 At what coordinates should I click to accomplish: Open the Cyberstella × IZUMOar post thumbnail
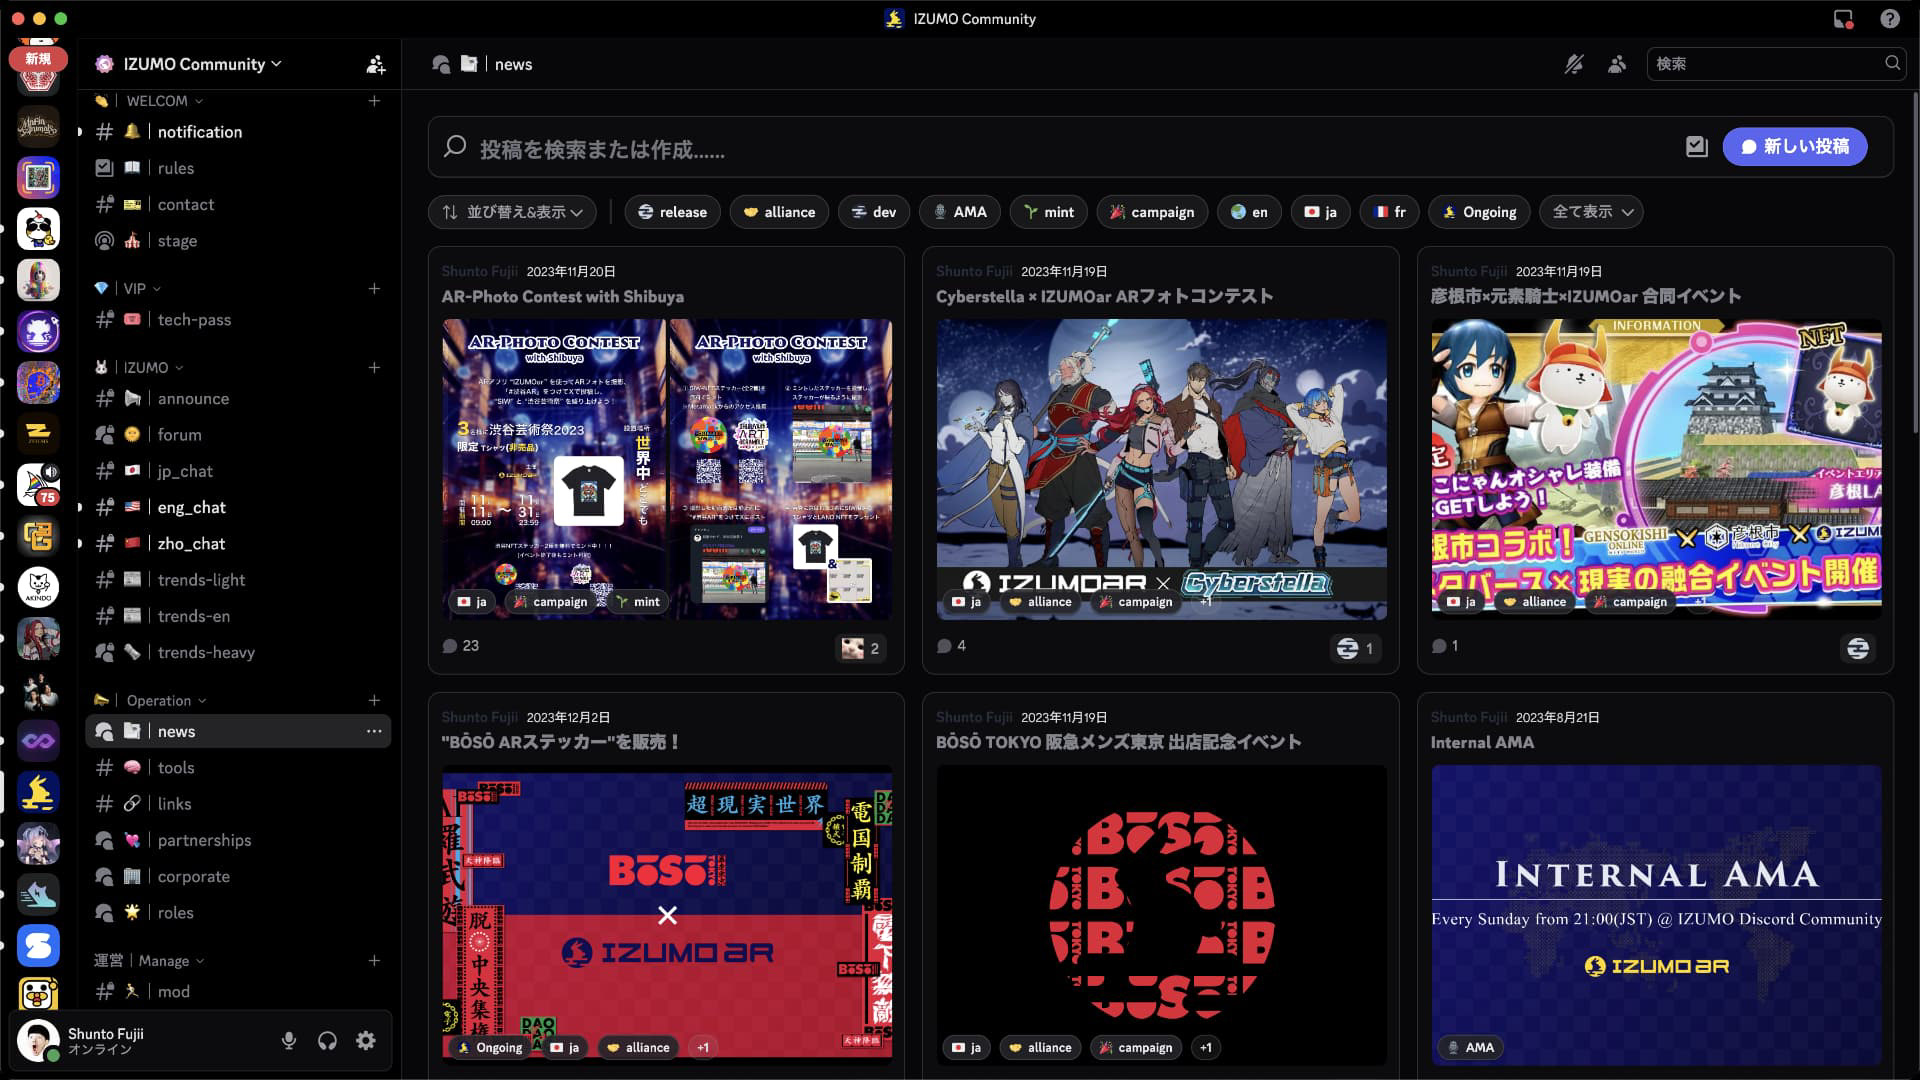point(1161,469)
